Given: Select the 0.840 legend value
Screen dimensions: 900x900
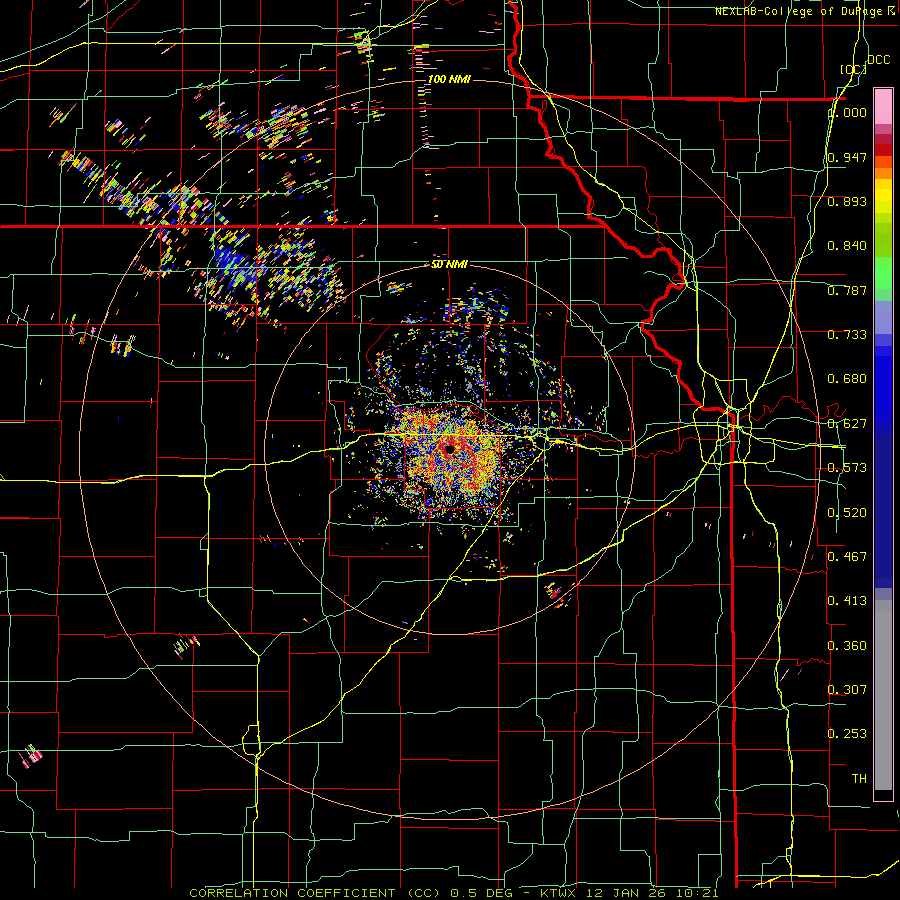Looking at the screenshot, I should click(847, 246).
